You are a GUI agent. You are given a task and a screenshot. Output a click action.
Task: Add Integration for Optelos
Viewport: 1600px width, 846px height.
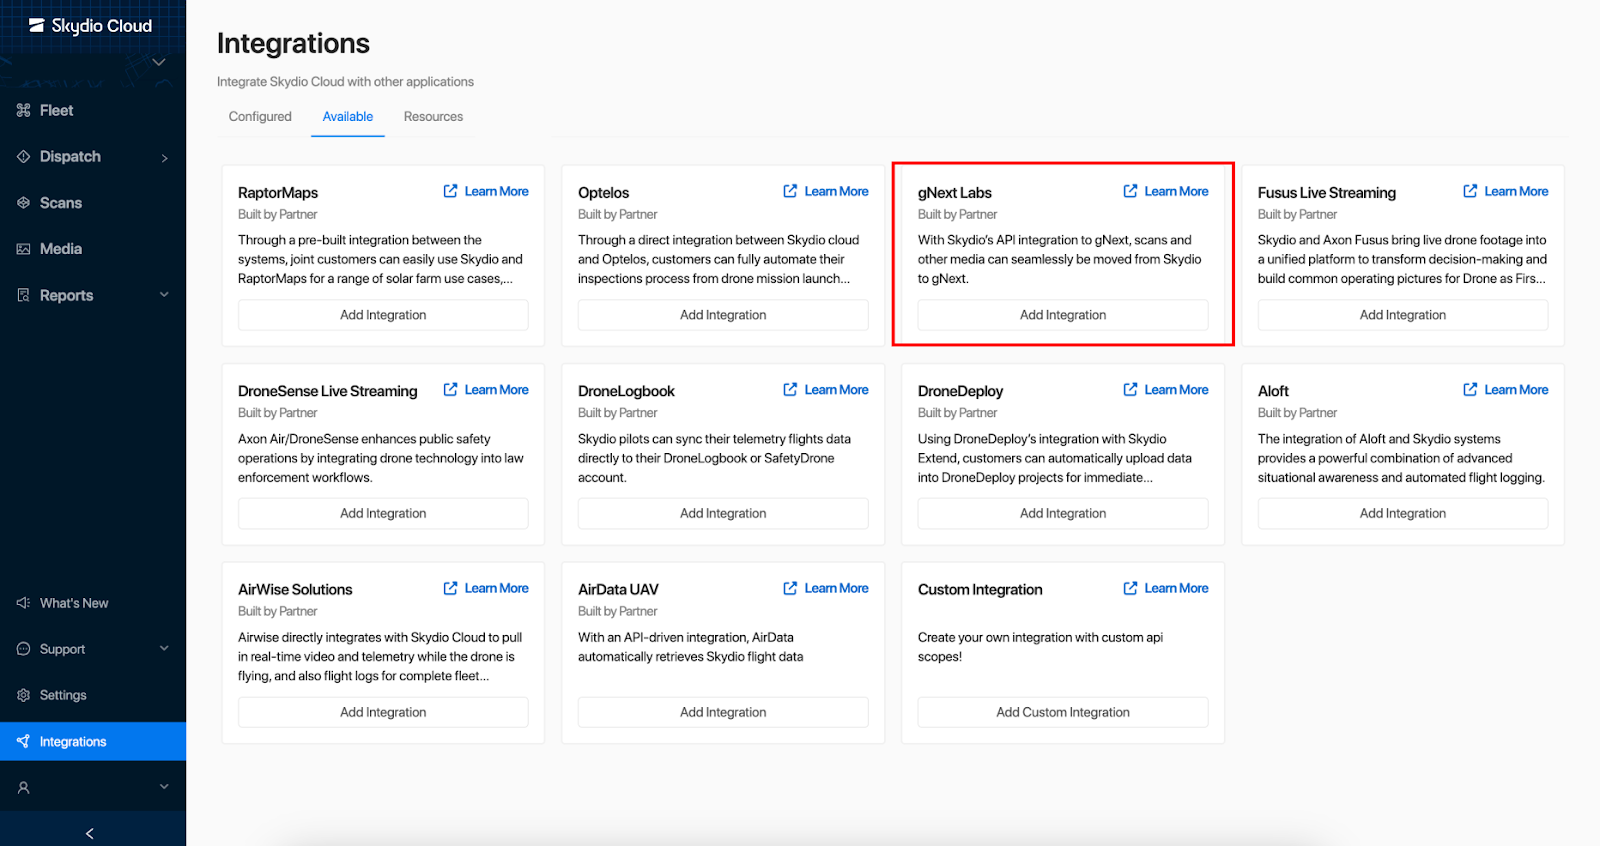coord(723,315)
